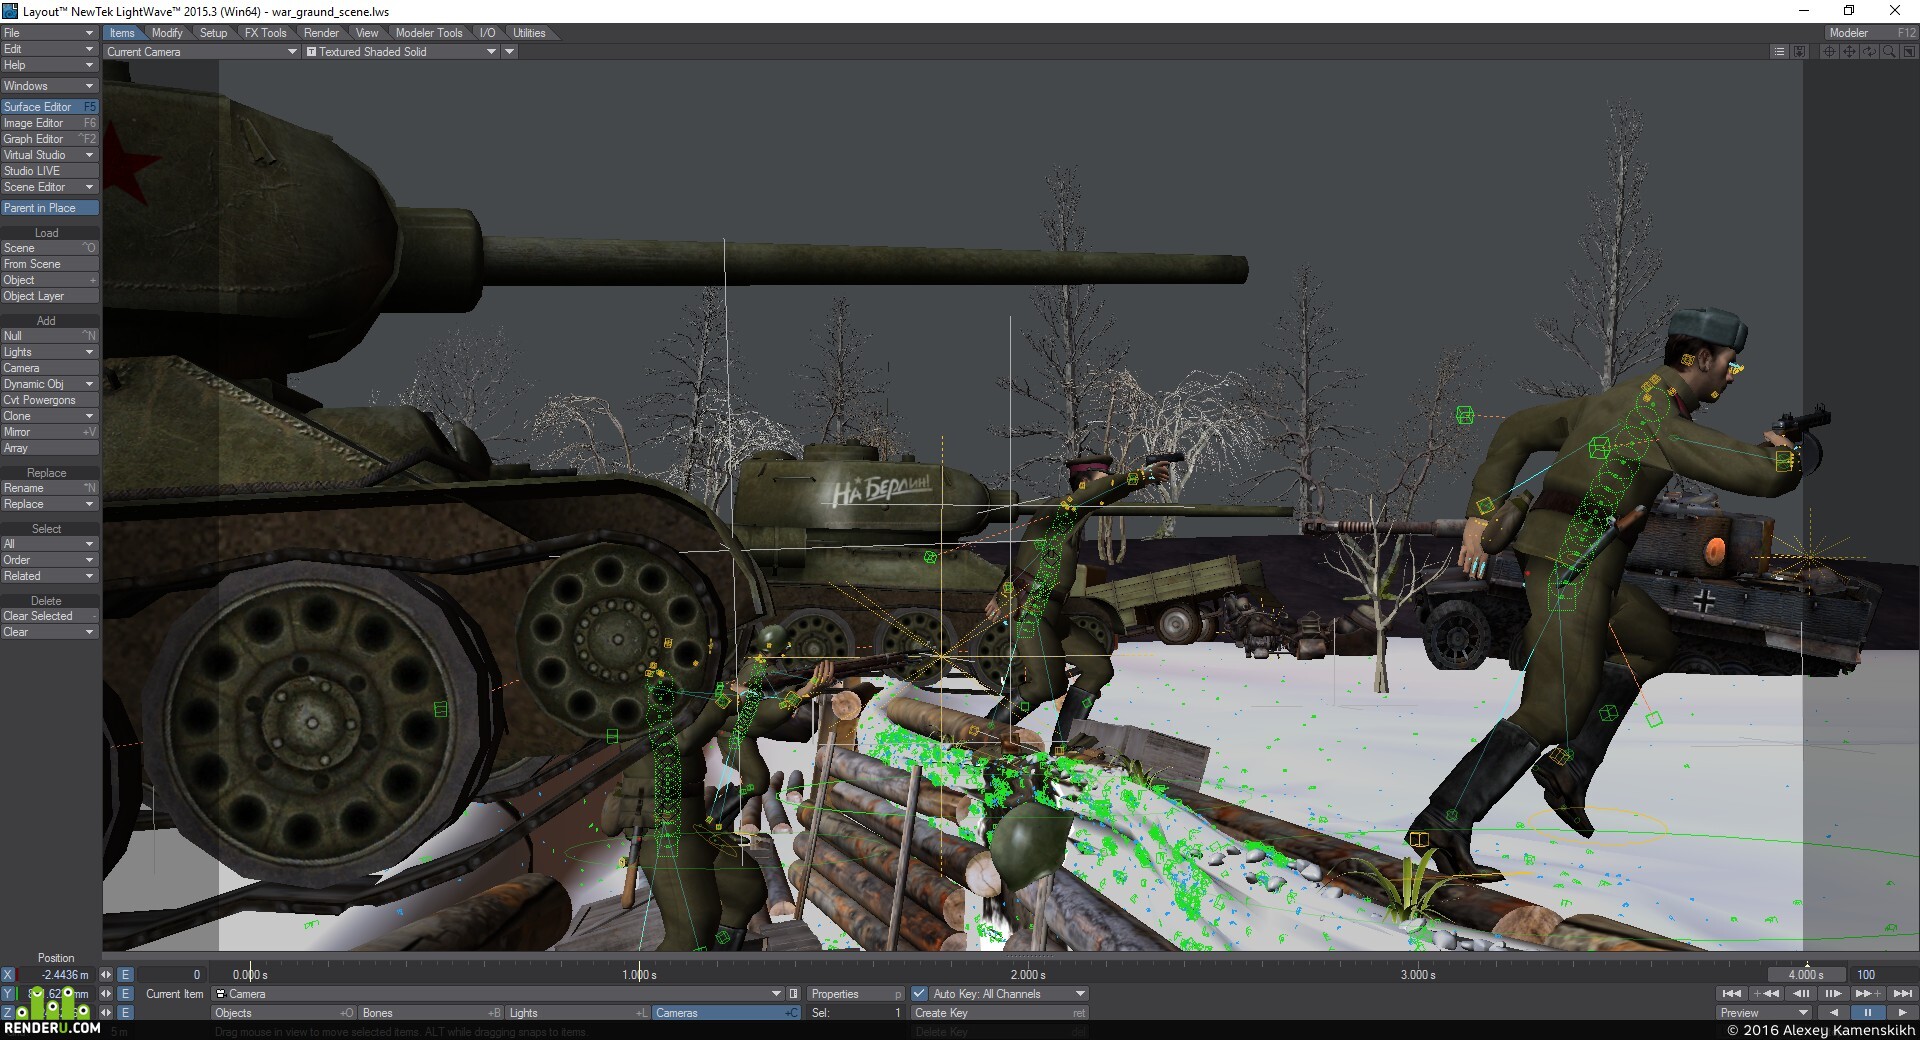Viewport: 1920px width, 1040px height.
Task: Jump to first frame in transport controls
Action: pos(1732,994)
